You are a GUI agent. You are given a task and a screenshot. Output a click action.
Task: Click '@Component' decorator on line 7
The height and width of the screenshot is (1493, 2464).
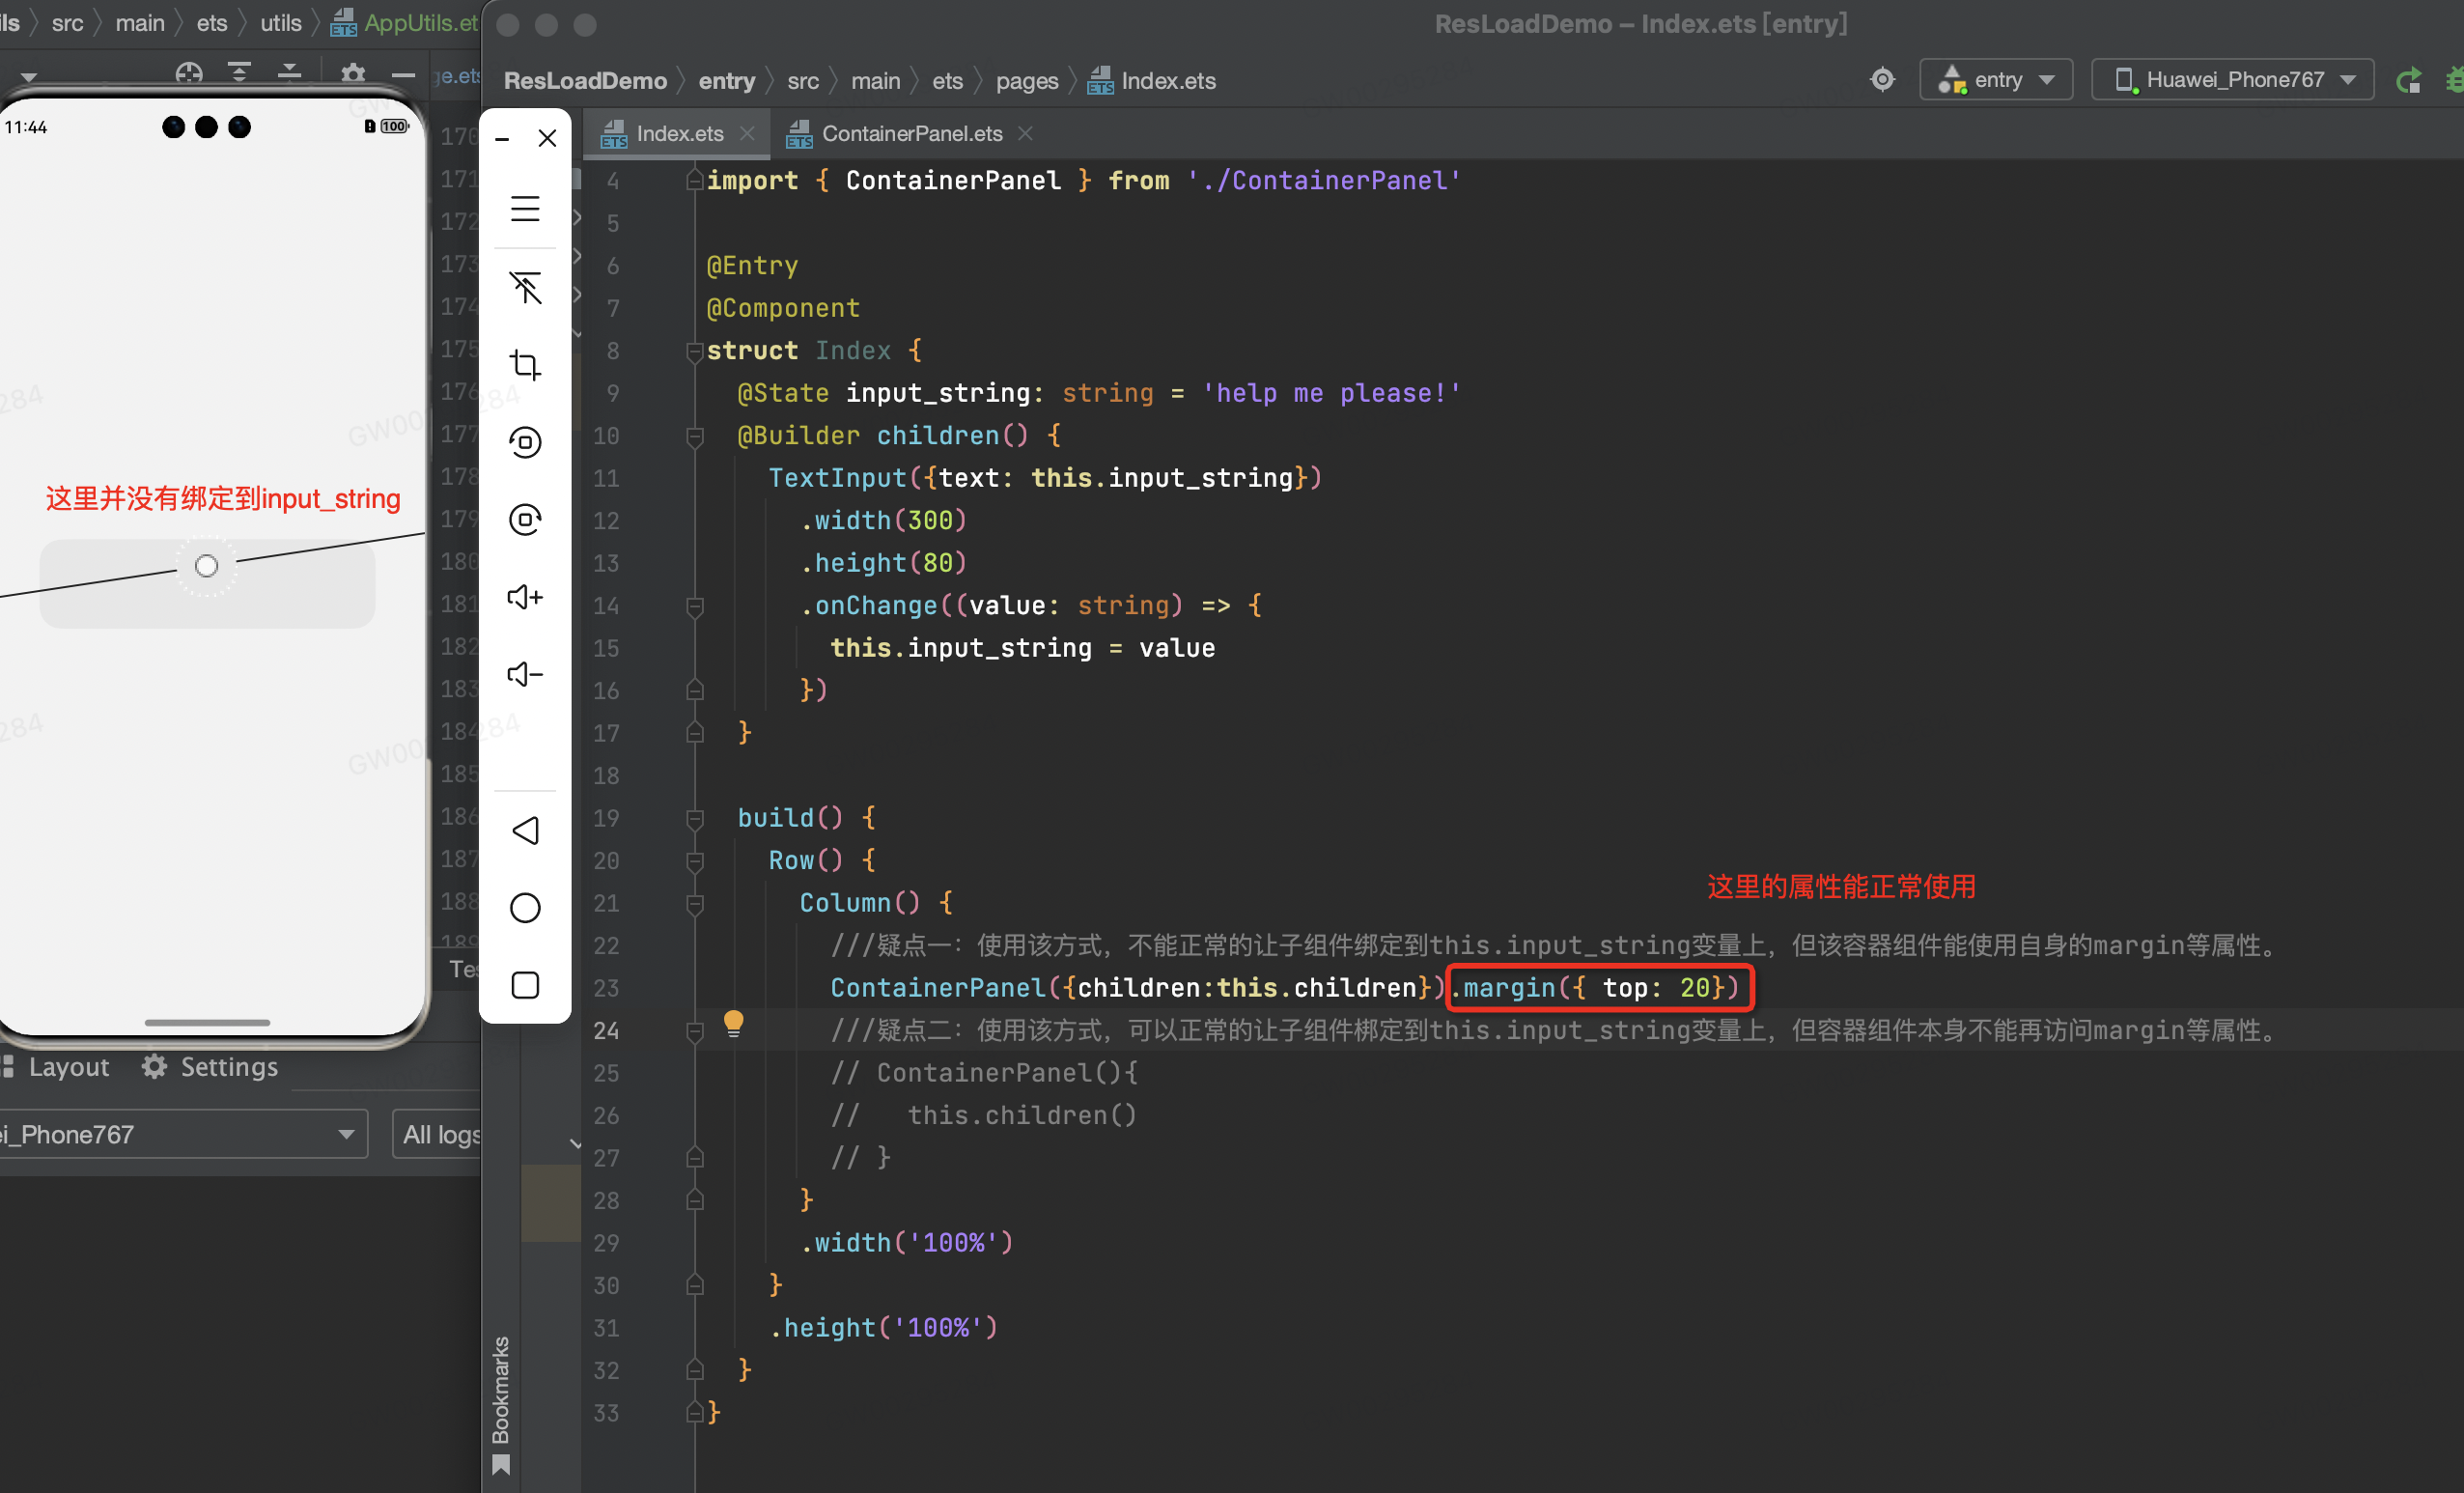pyautogui.click(x=783, y=308)
